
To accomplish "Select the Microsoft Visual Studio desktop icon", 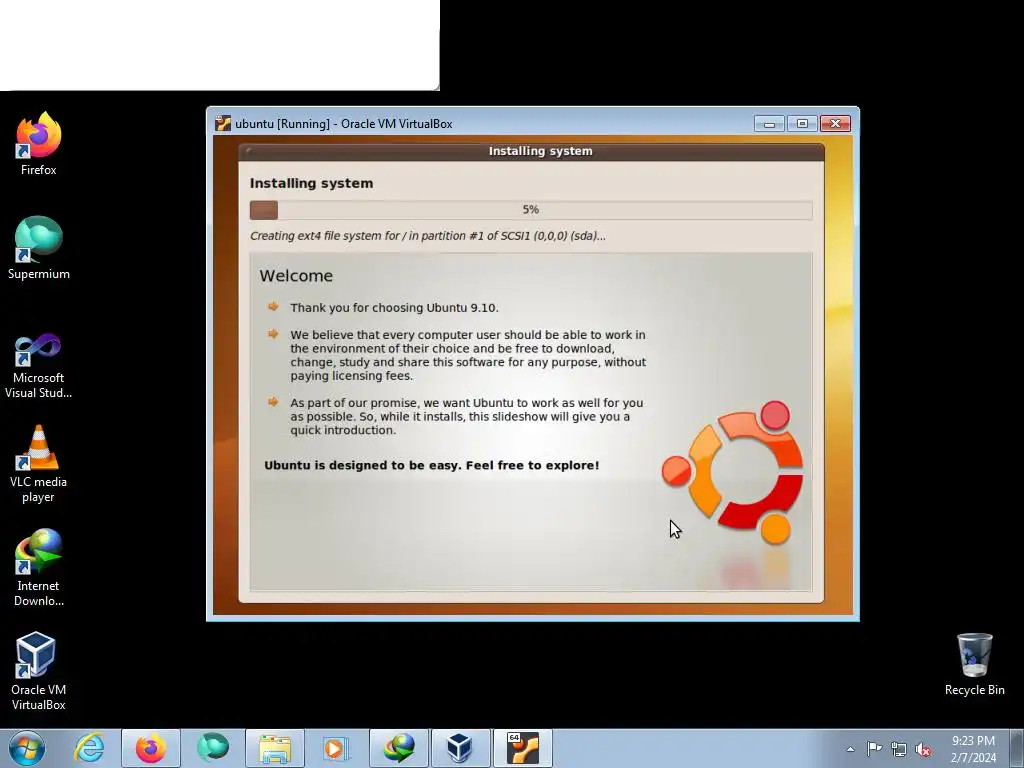I will click(39, 366).
